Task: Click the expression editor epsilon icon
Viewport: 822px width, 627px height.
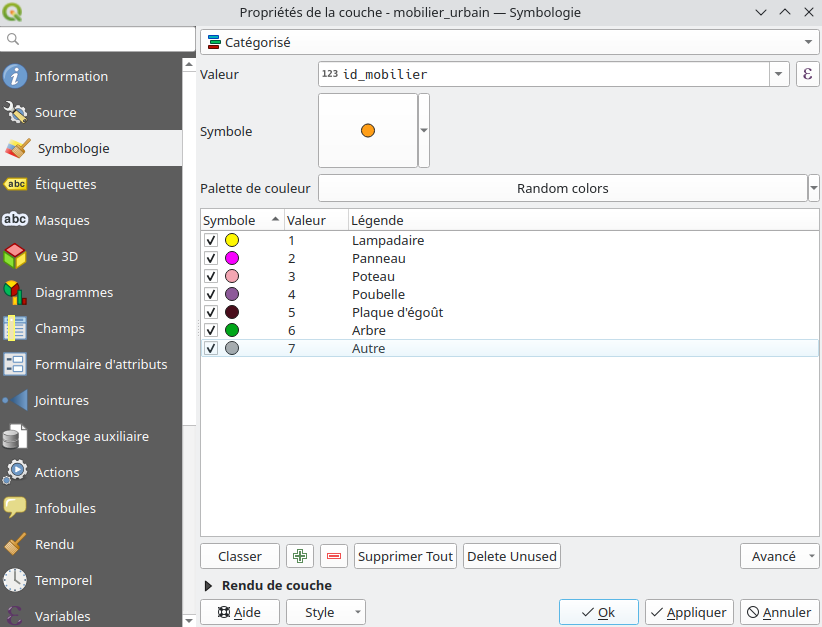Action: click(807, 74)
